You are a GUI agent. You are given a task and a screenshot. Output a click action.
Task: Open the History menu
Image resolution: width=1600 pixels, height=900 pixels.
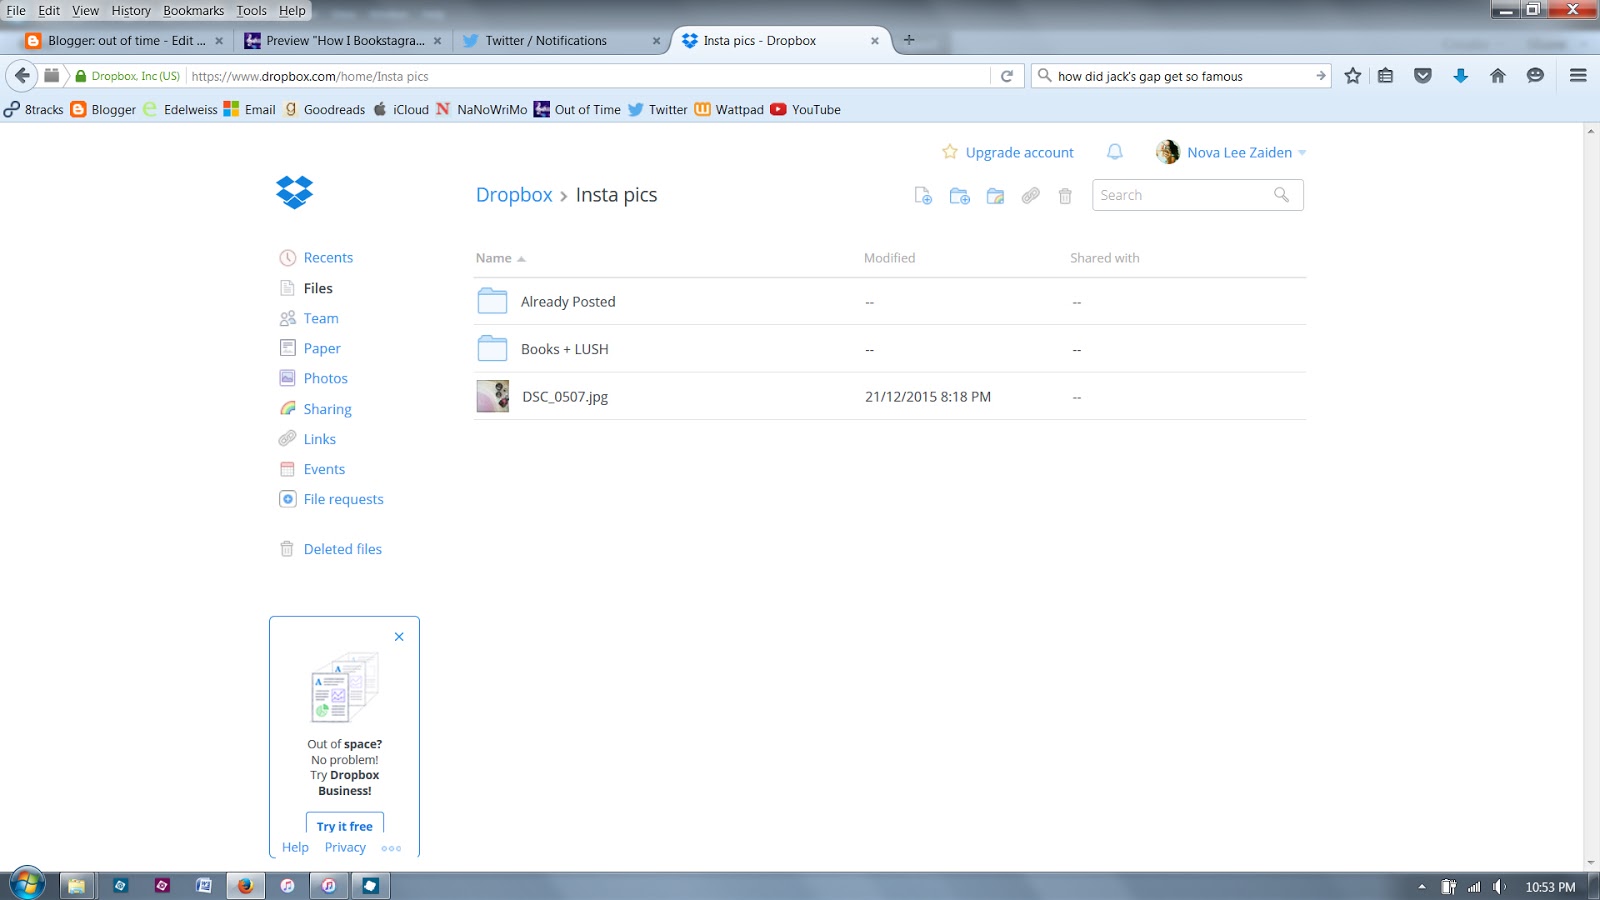pyautogui.click(x=131, y=11)
